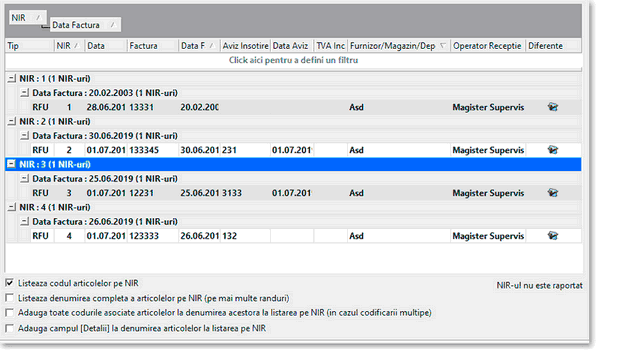Open filter dropdown on Furnizor/Magazin/Dep column

tap(443, 46)
